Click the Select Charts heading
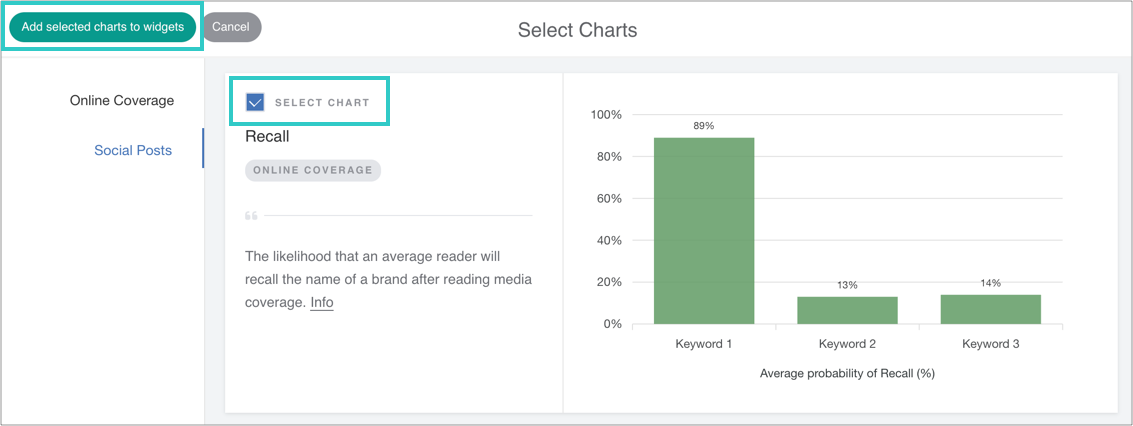This screenshot has height=426, width=1133. pos(577,30)
